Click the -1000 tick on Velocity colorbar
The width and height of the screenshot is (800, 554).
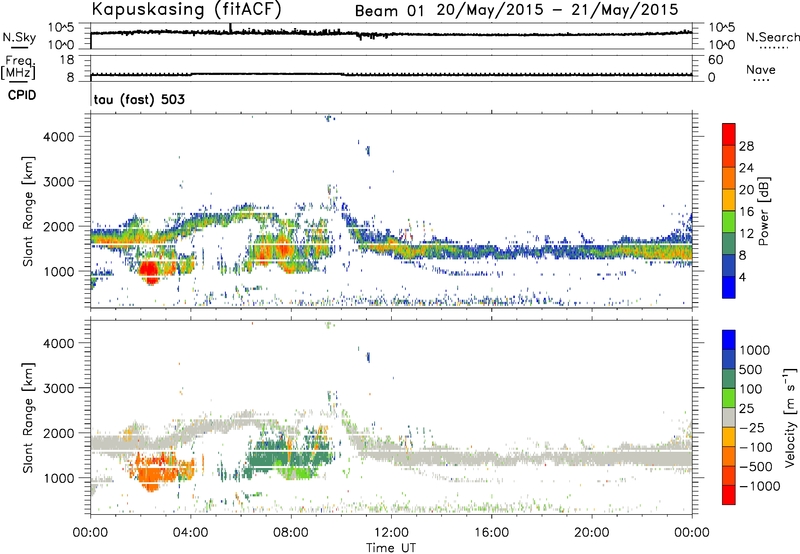tap(760, 486)
